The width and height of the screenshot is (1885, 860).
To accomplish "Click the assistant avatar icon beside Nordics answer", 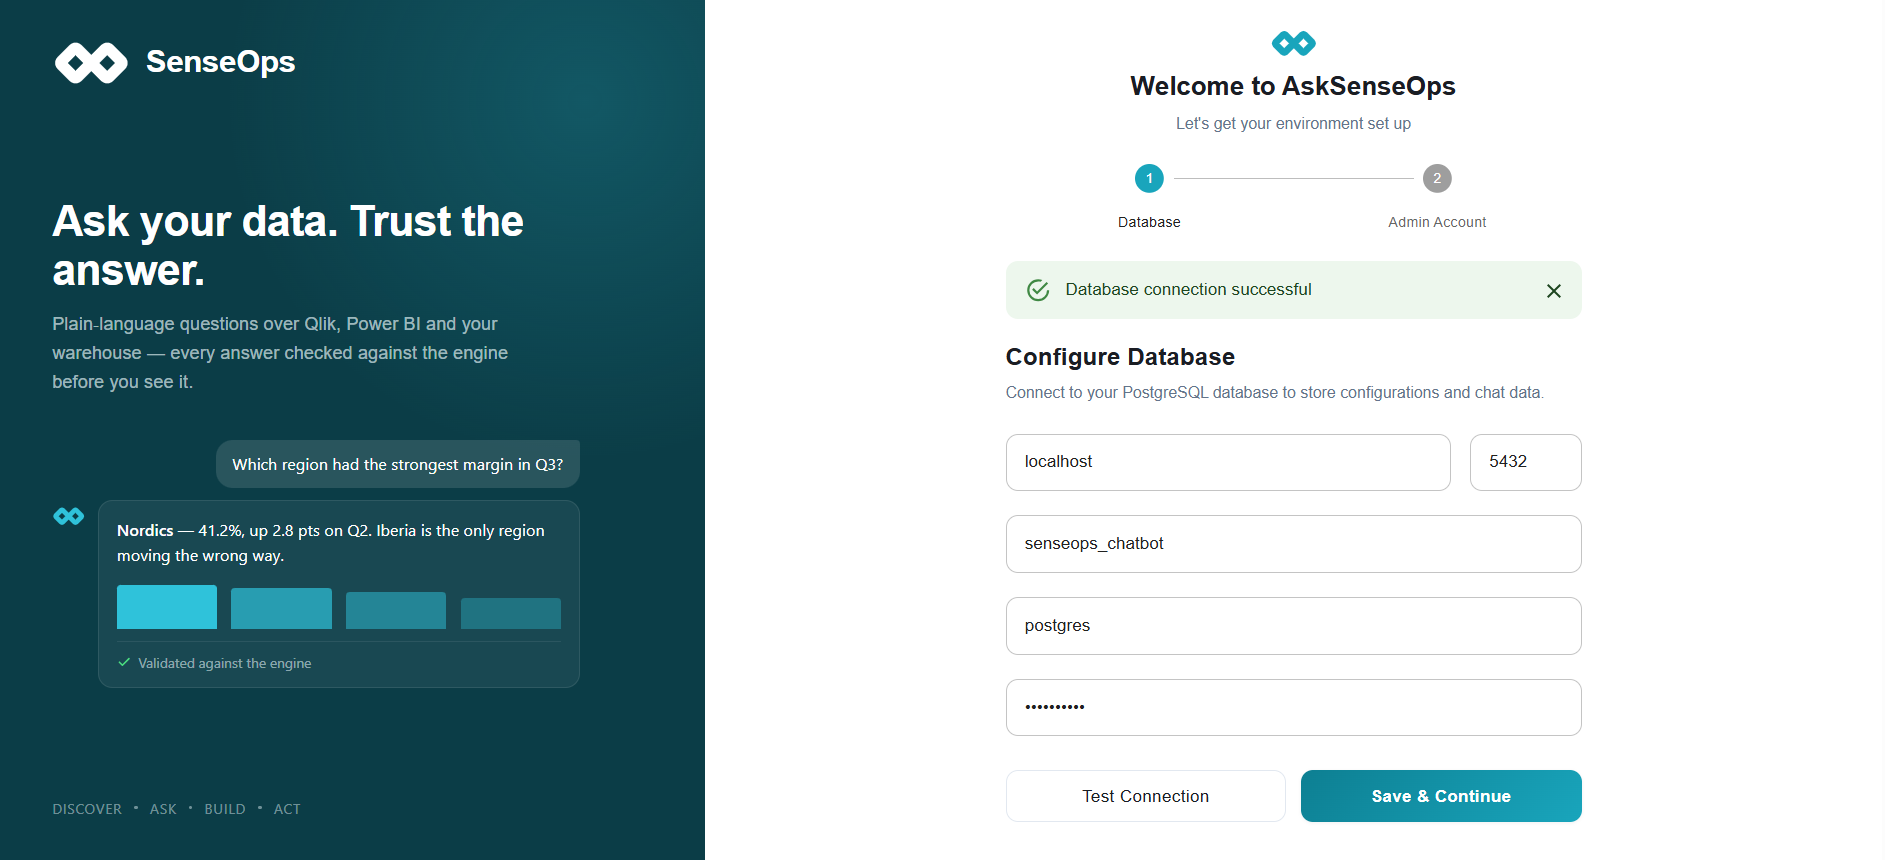I will click(69, 516).
